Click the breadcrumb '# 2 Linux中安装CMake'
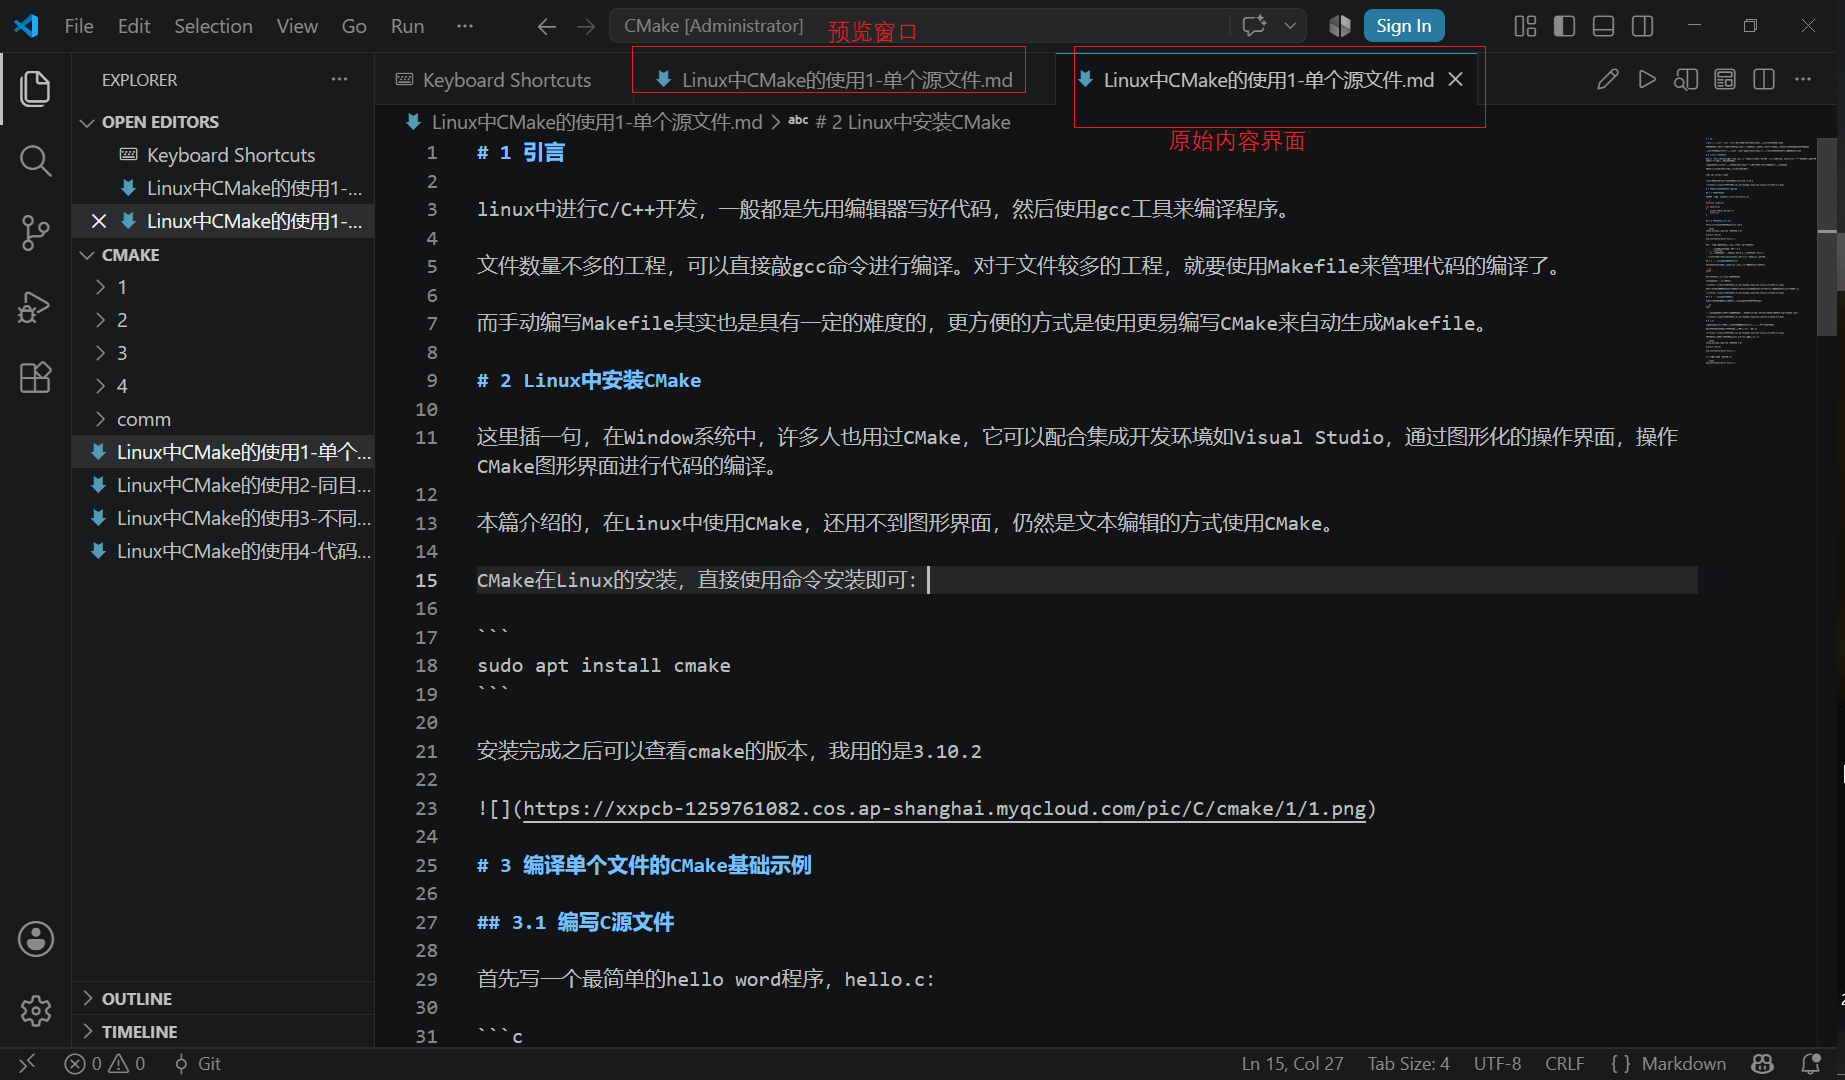The height and width of the screenshot is (1080, 1845). [x=912, y=122]
